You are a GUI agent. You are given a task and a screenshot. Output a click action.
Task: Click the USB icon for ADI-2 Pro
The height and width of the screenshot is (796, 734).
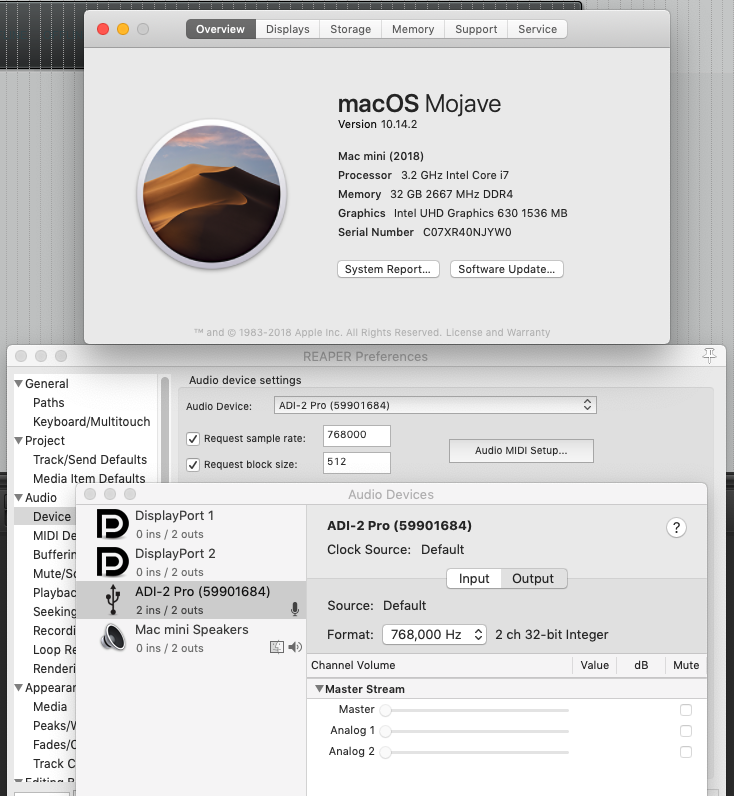[113, 600]
